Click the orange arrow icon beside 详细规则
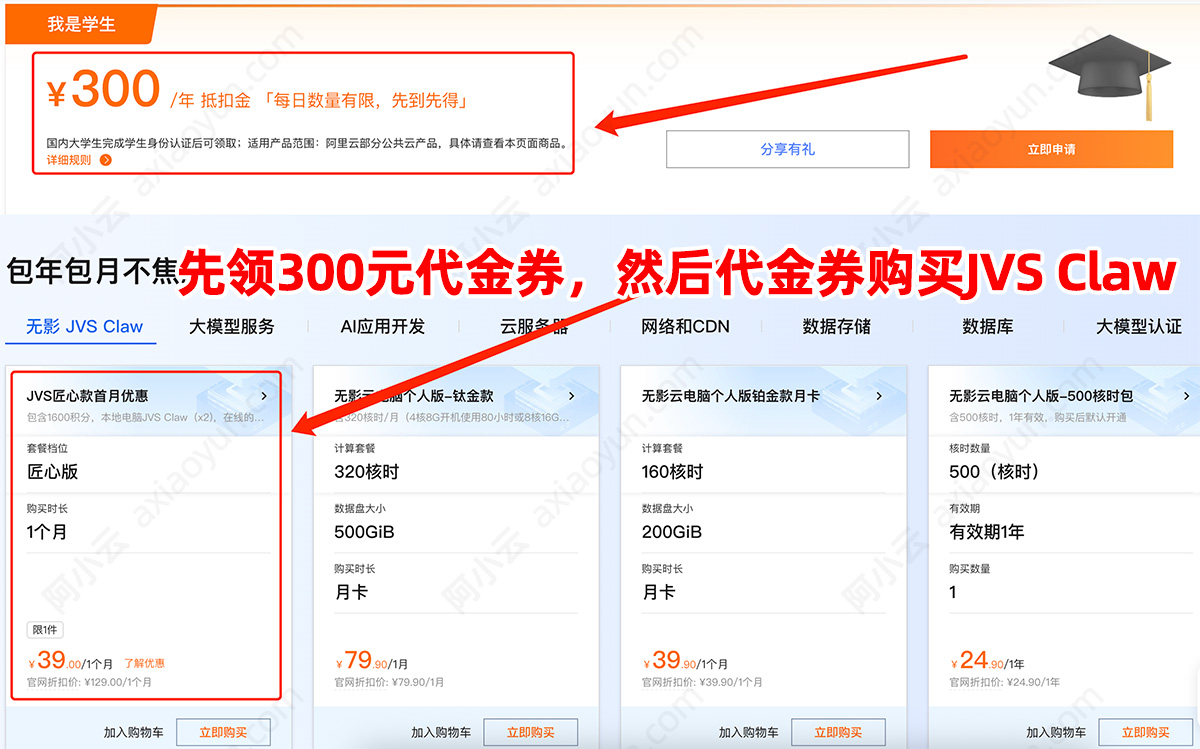Image resolution: width=1200 pixels, height=749 pixels. click(106, 160)
